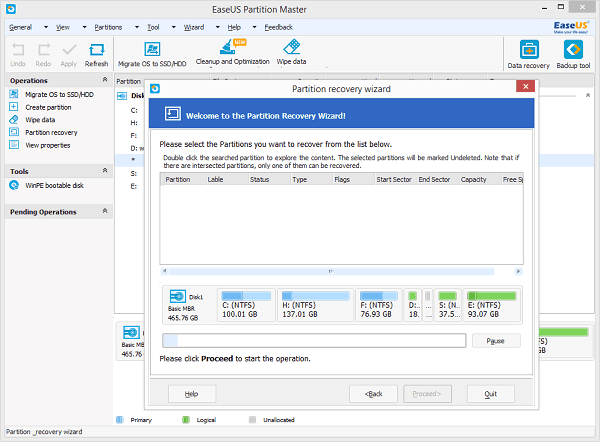Open the Wizard menu
The image size is (600, 442).
194,27
